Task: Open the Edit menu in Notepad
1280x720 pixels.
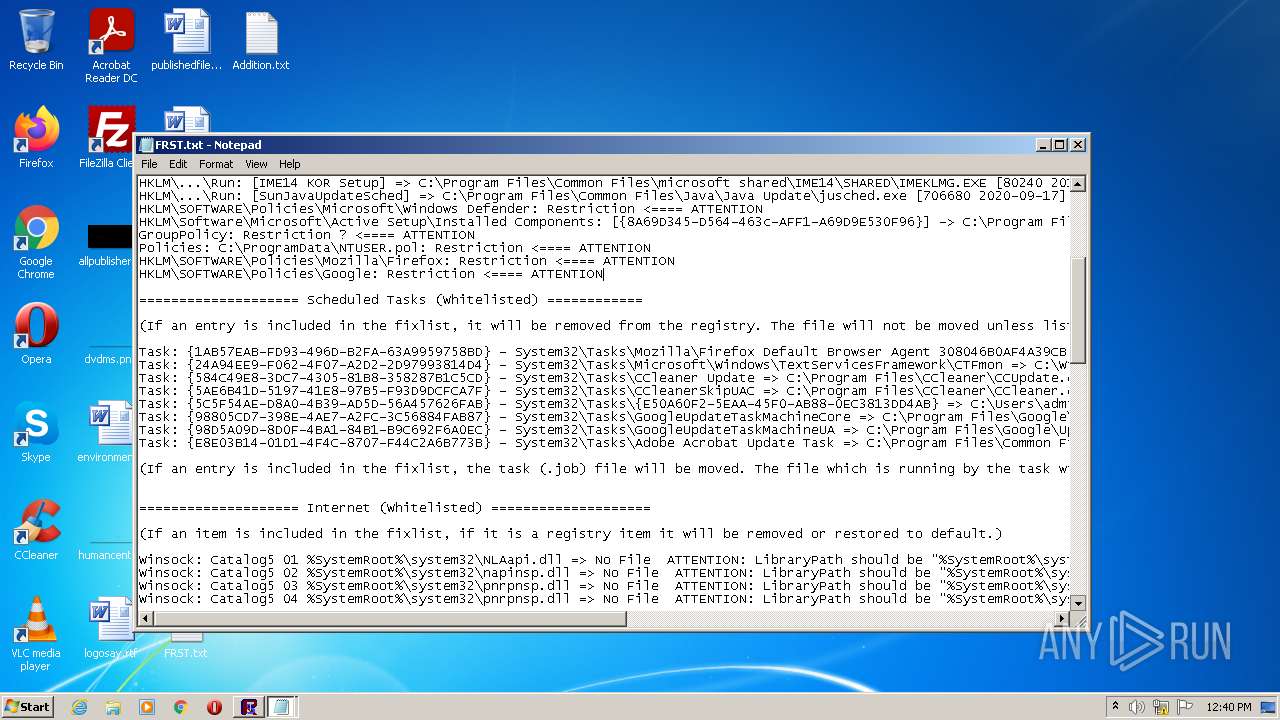Action: [x=178, y=164]
